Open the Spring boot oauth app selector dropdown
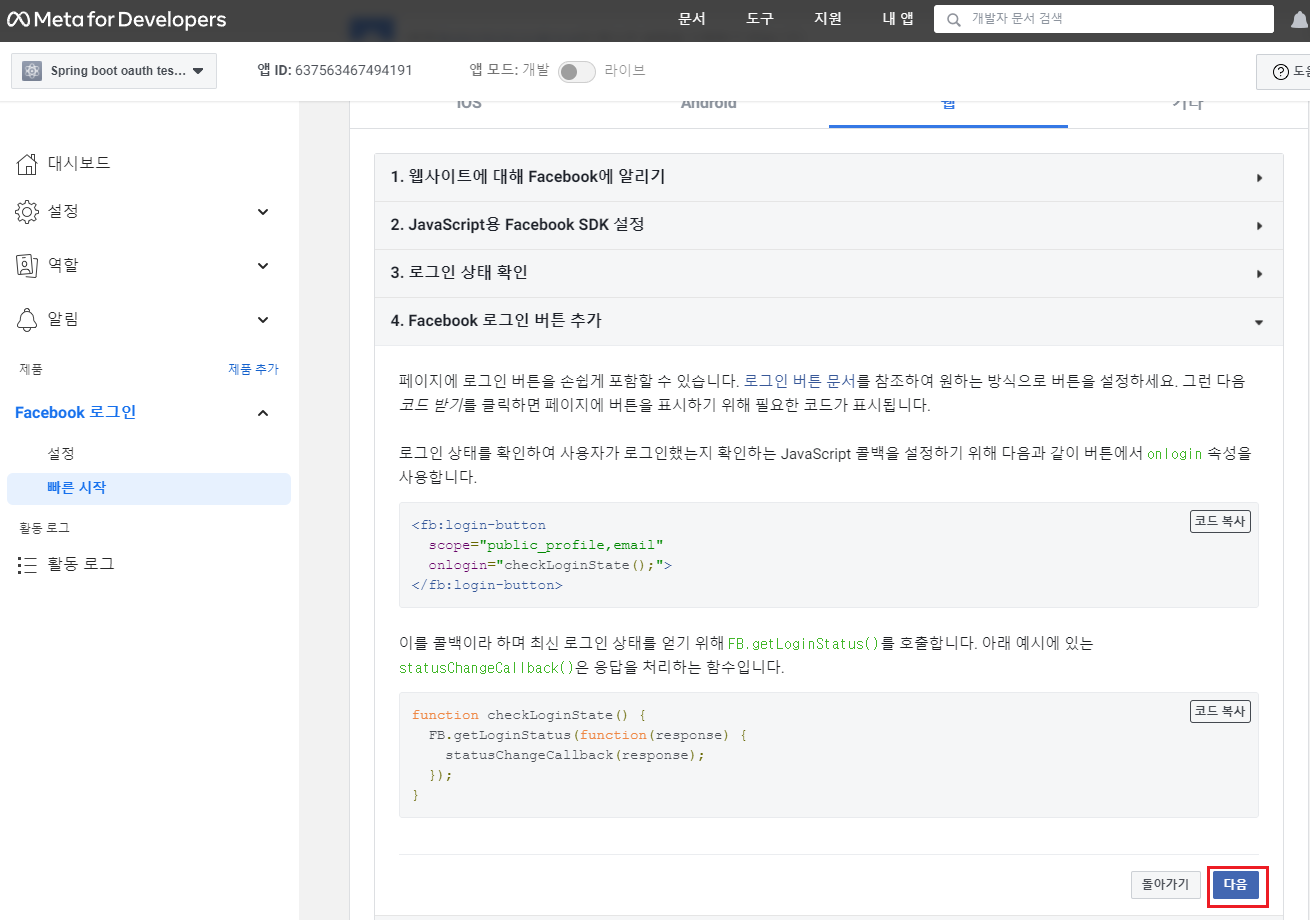The width and height of the screenshot is (1310, 920). 114,71
